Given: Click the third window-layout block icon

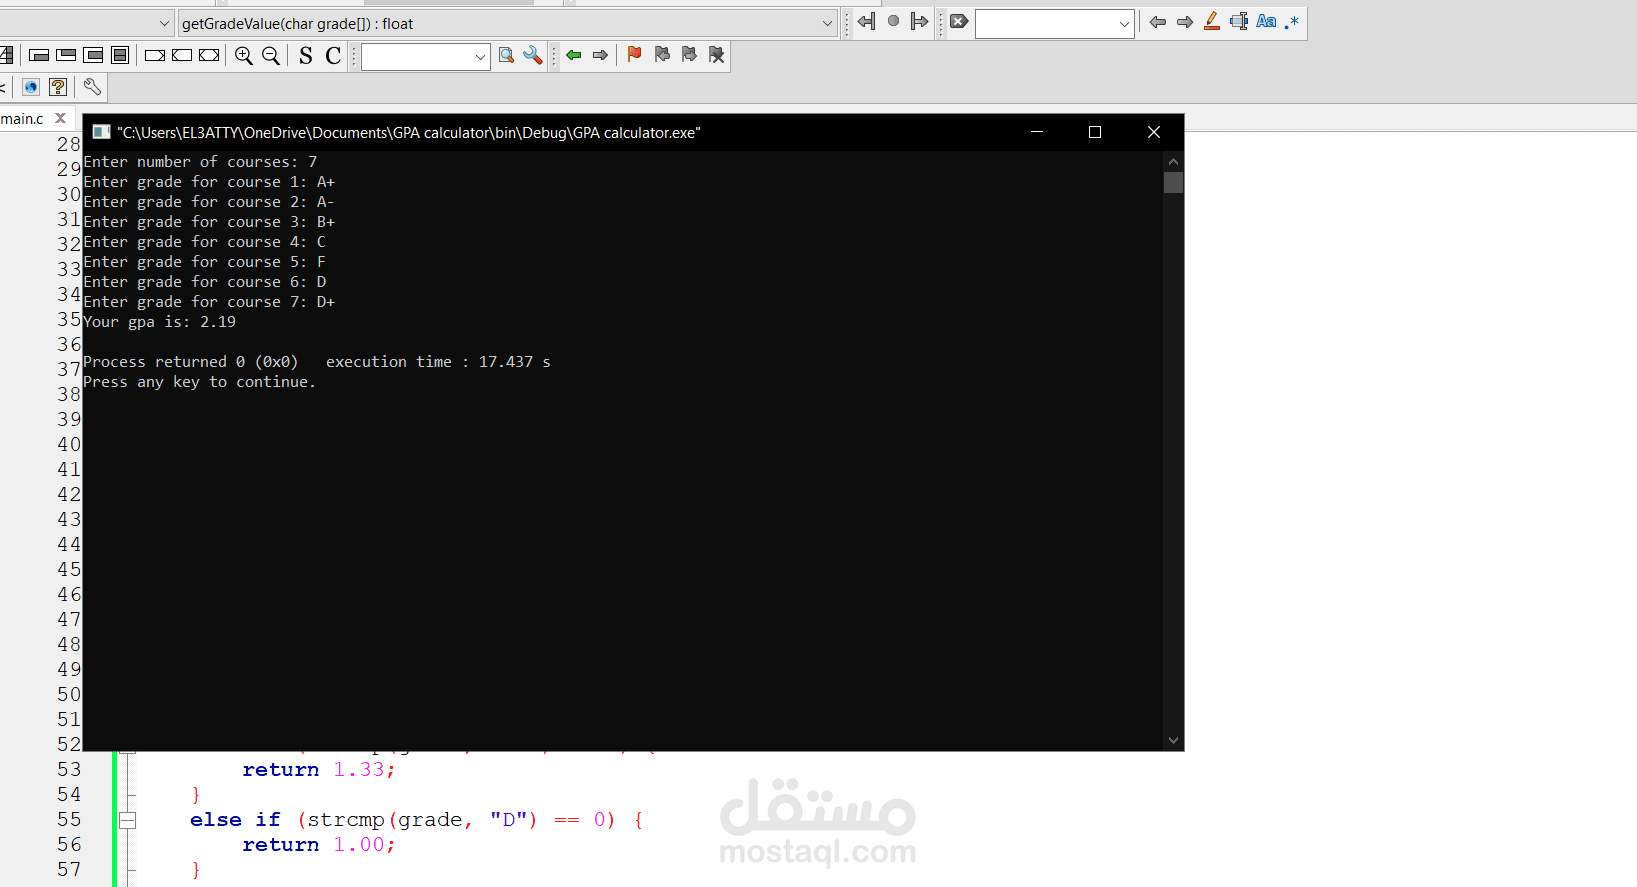Looking at the screenshot, I should pos(93,55).
